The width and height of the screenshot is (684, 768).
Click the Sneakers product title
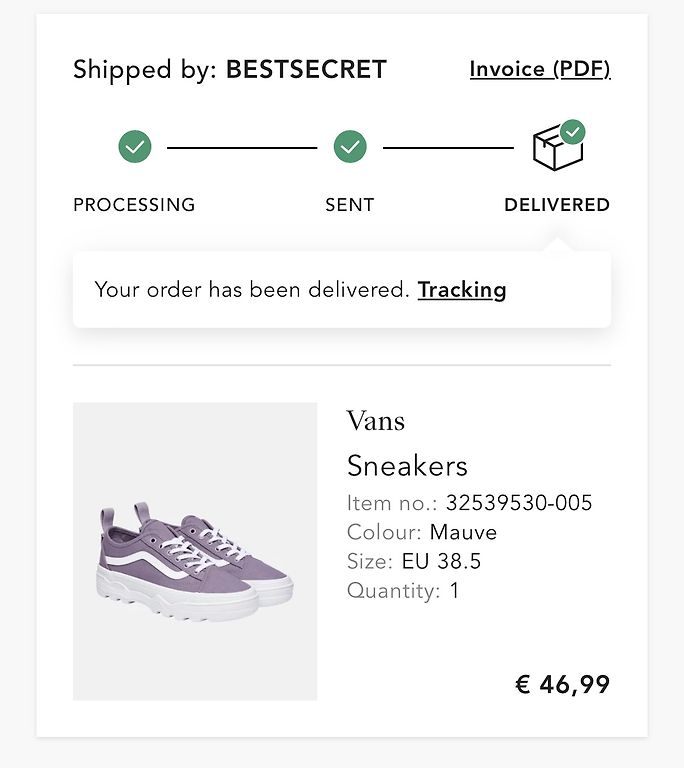[x=407, y=465]
